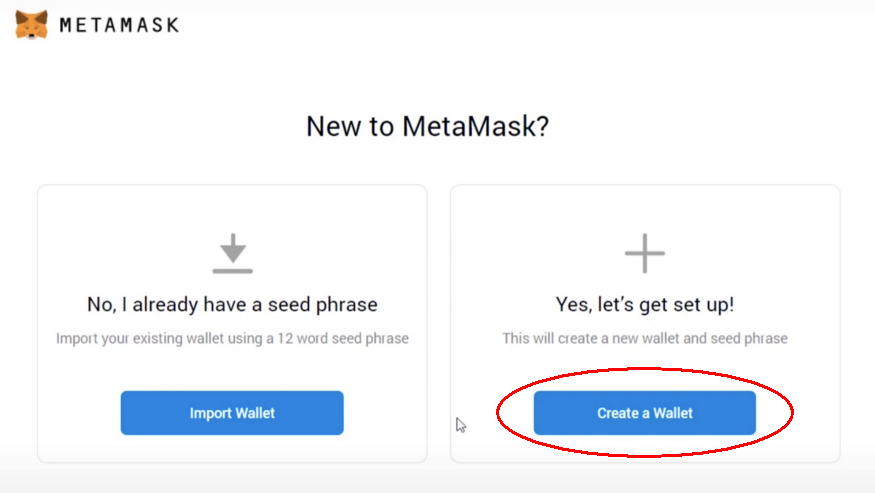The image size is (875, 493).
Task: Click the import download arrow icon
Action: [232, 247]
